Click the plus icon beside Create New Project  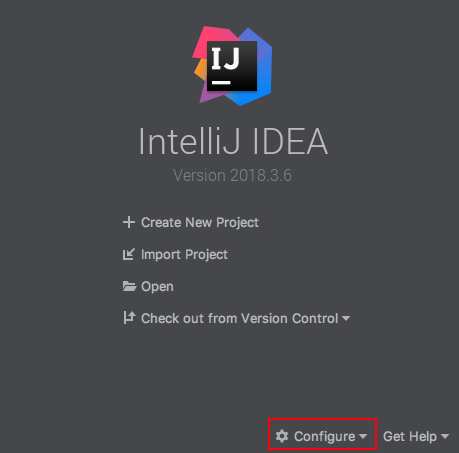coord(129,222)
